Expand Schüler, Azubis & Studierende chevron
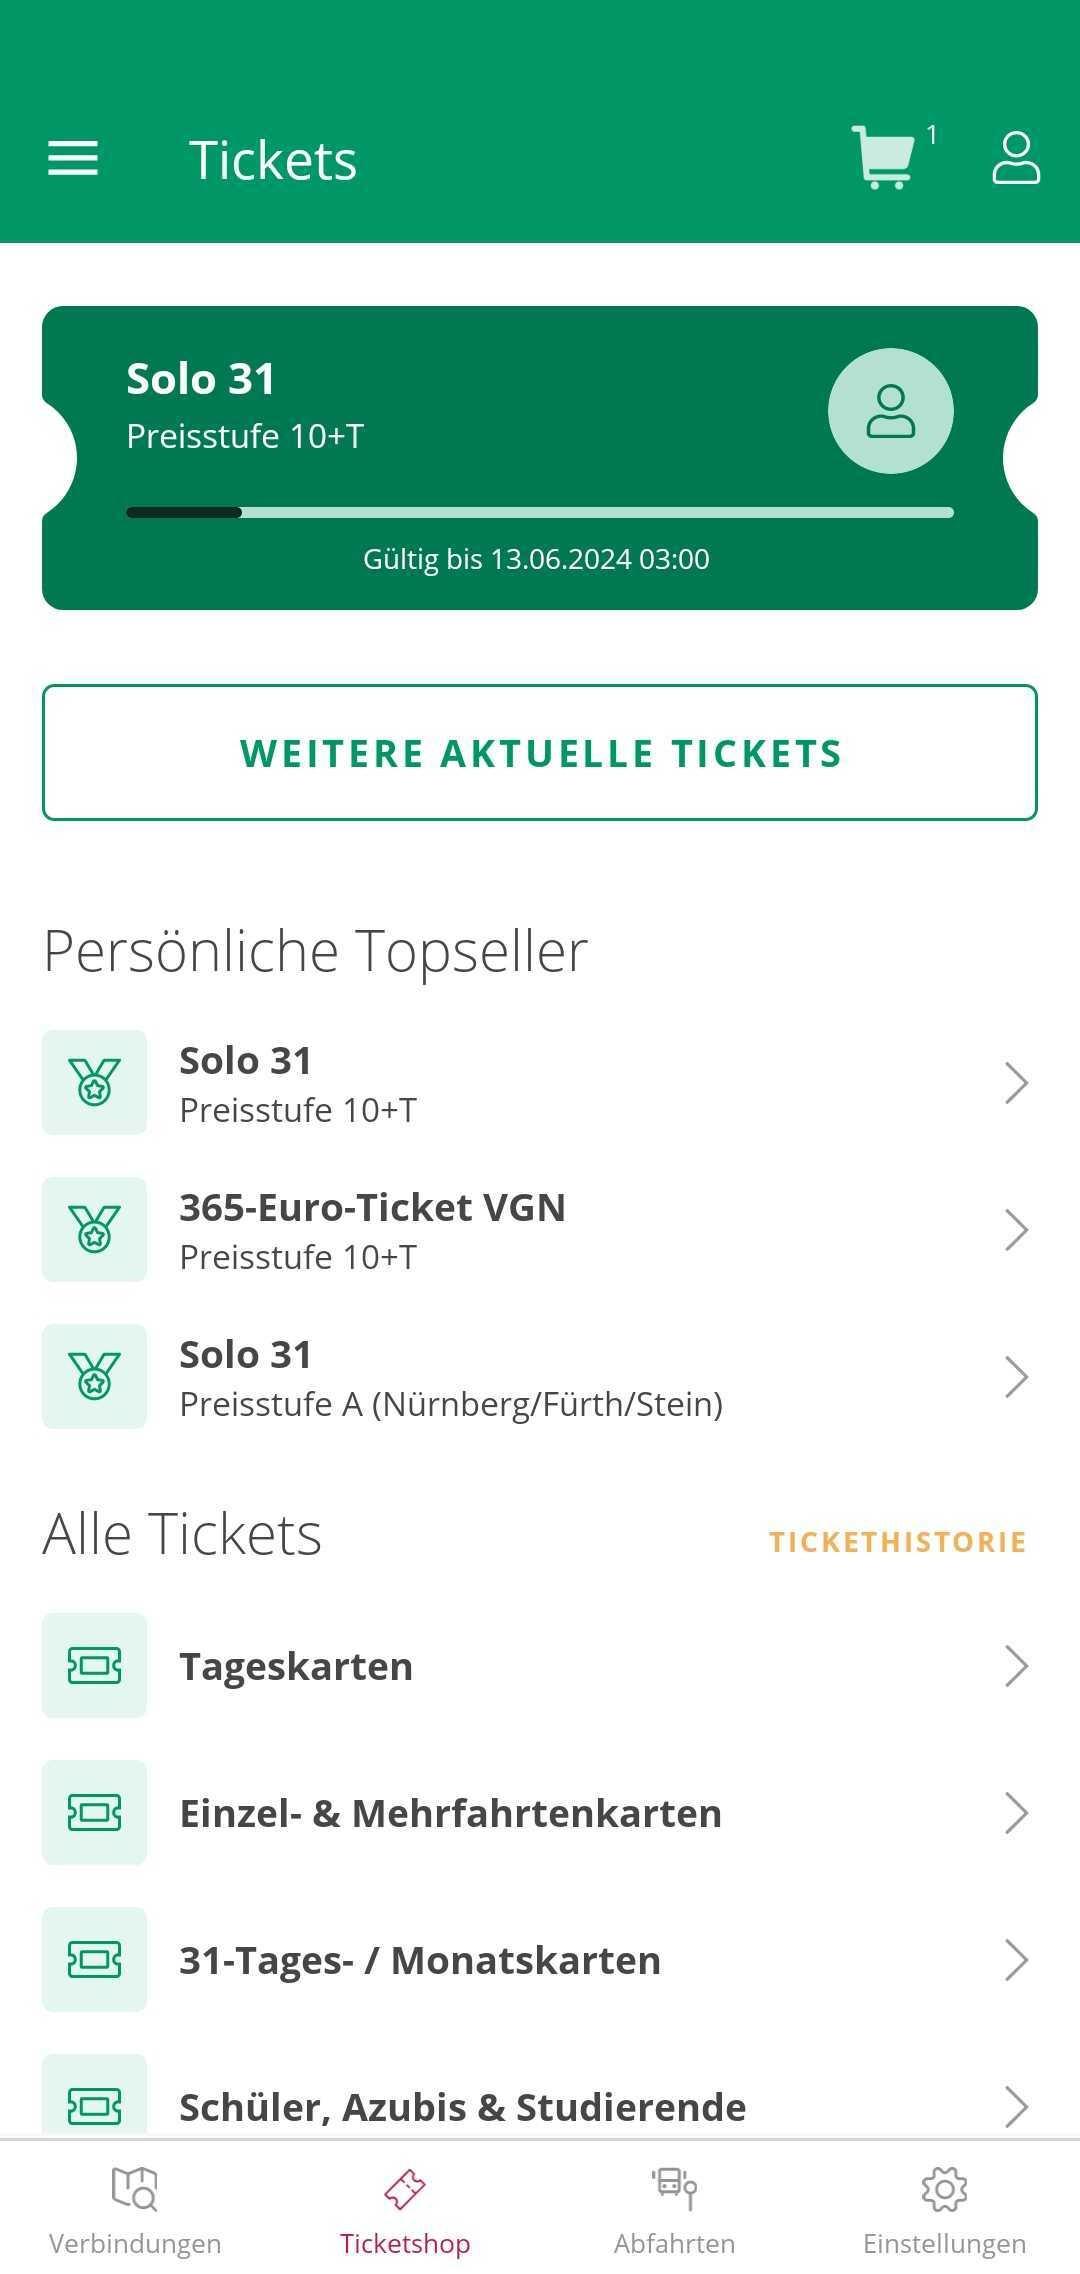Image resolution: width=1080 pixels, height=2274 pixels. (x=1016, y=2106)
